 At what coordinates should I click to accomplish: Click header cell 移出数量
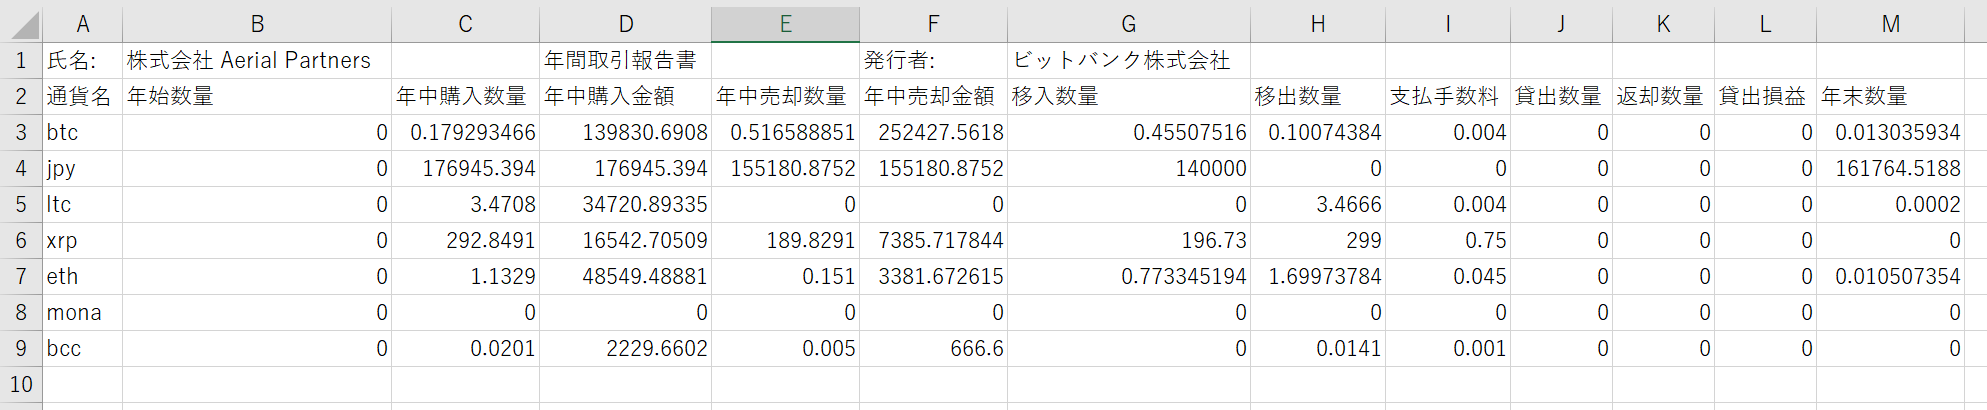click(x=1318, y=97)
